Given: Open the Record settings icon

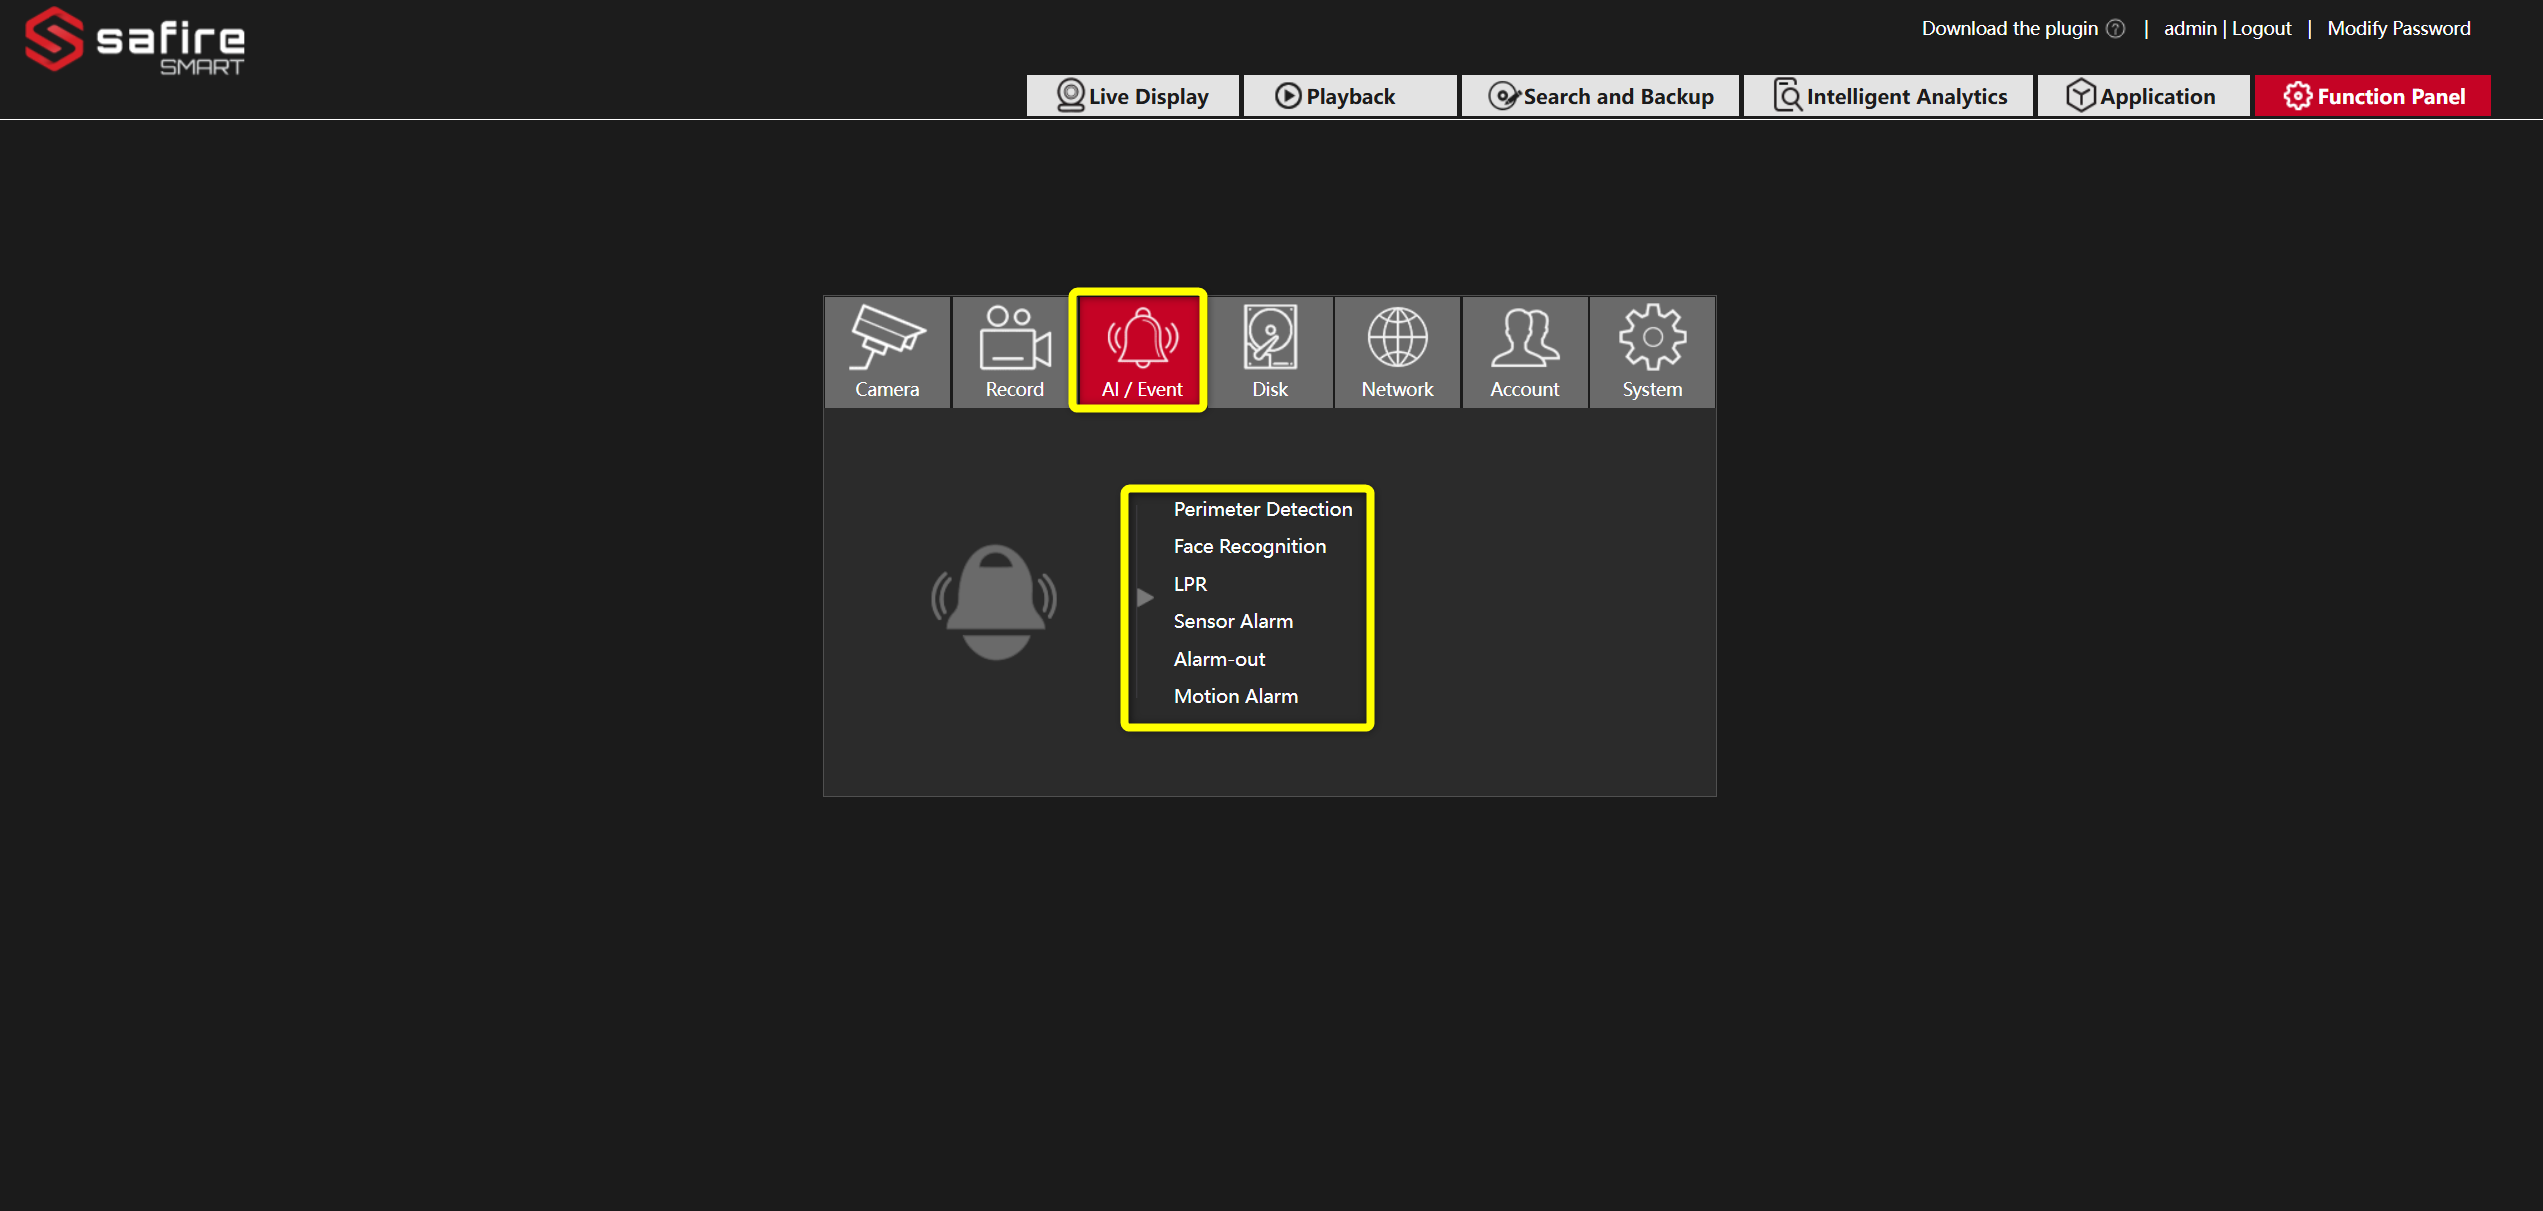Looking at the screenshot, I should pos(1014,351).
